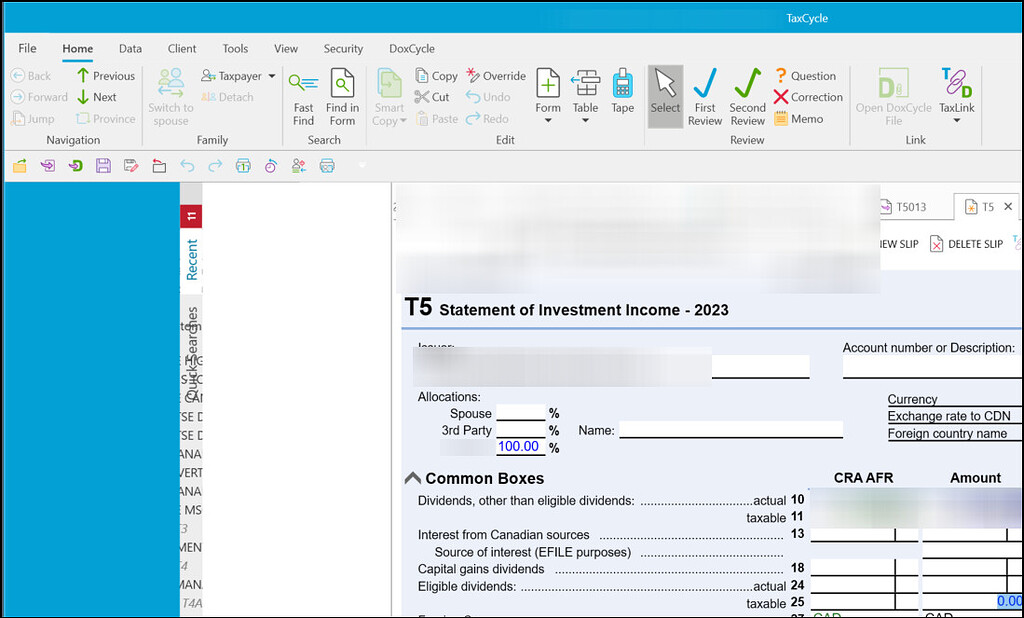Switch to the DoxCycle ribbon tab
This screenshot has width=1024, height=618.
411,47
